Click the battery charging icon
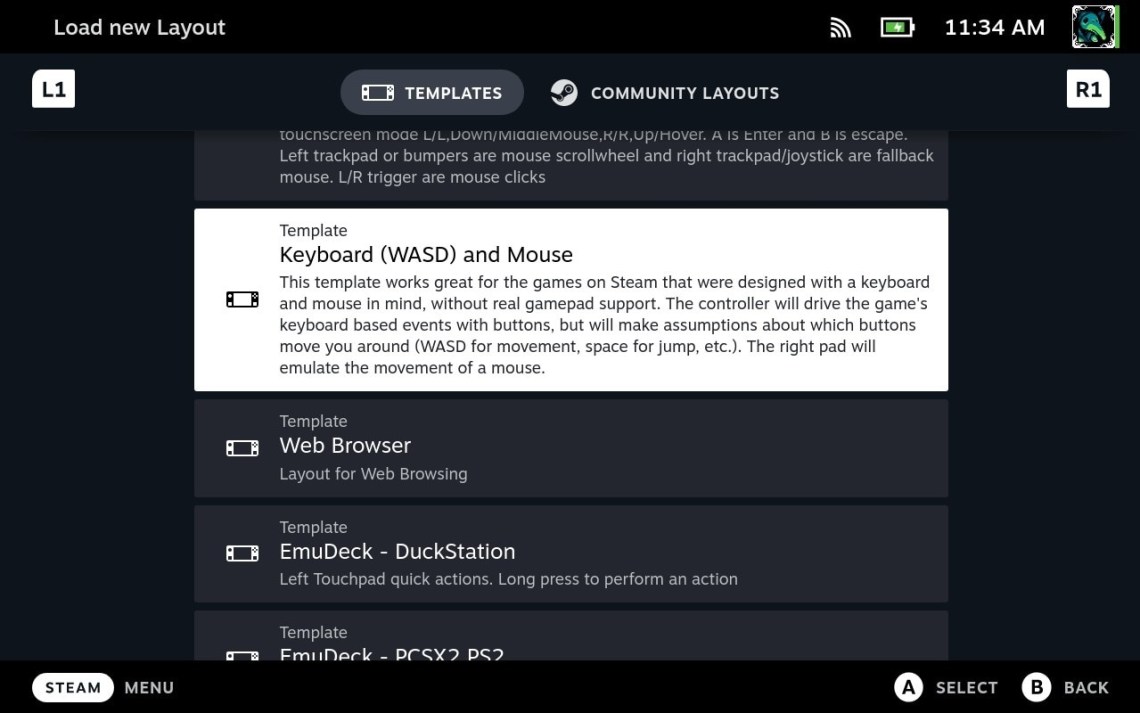Screen dimensions: 1140x713 (x=897, y=28)
